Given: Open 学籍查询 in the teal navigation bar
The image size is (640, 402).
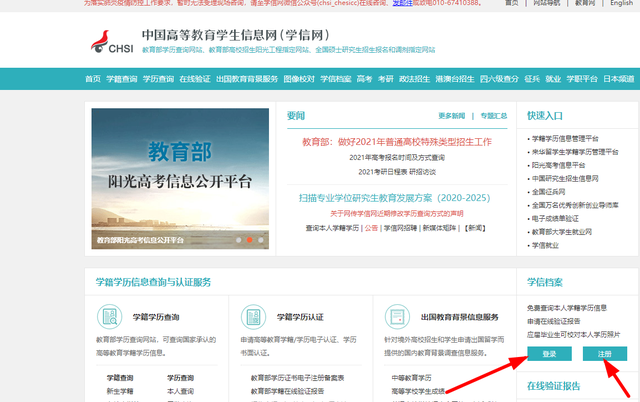Looking at the screenshot, I should (x=122, y=79).
